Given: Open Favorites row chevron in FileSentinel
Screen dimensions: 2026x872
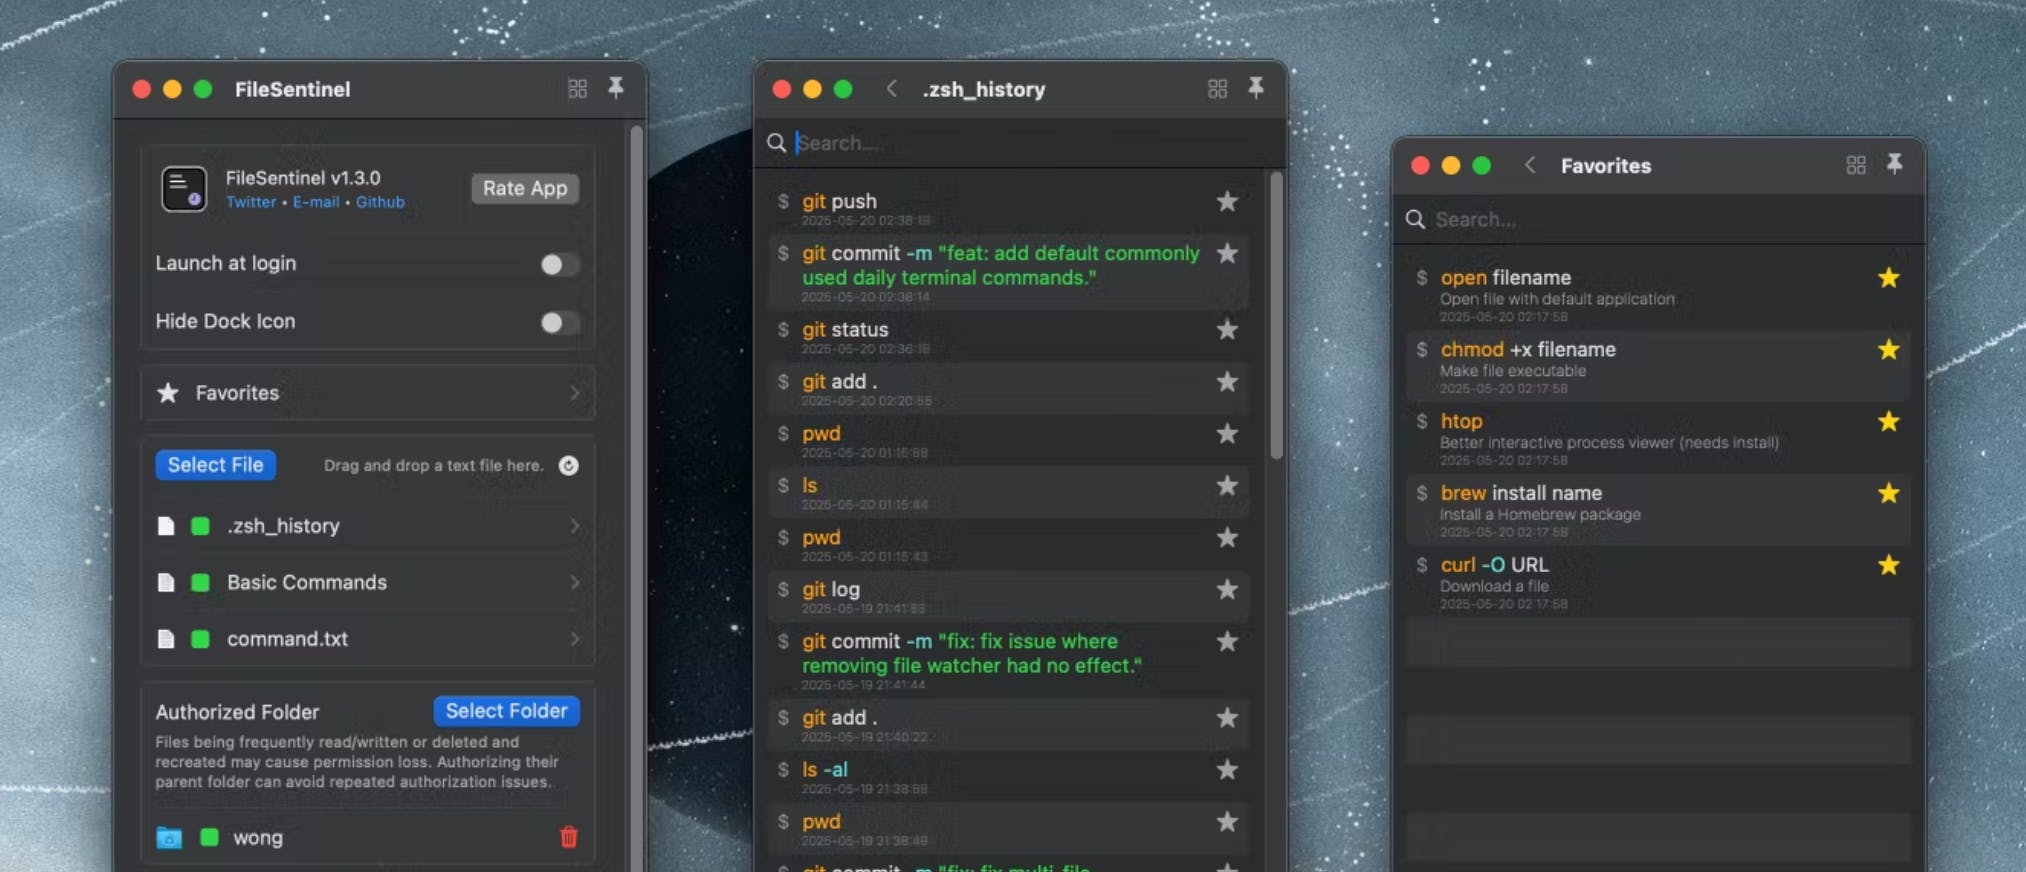Looking at the screenshot, I should click(x=575, y=393).
